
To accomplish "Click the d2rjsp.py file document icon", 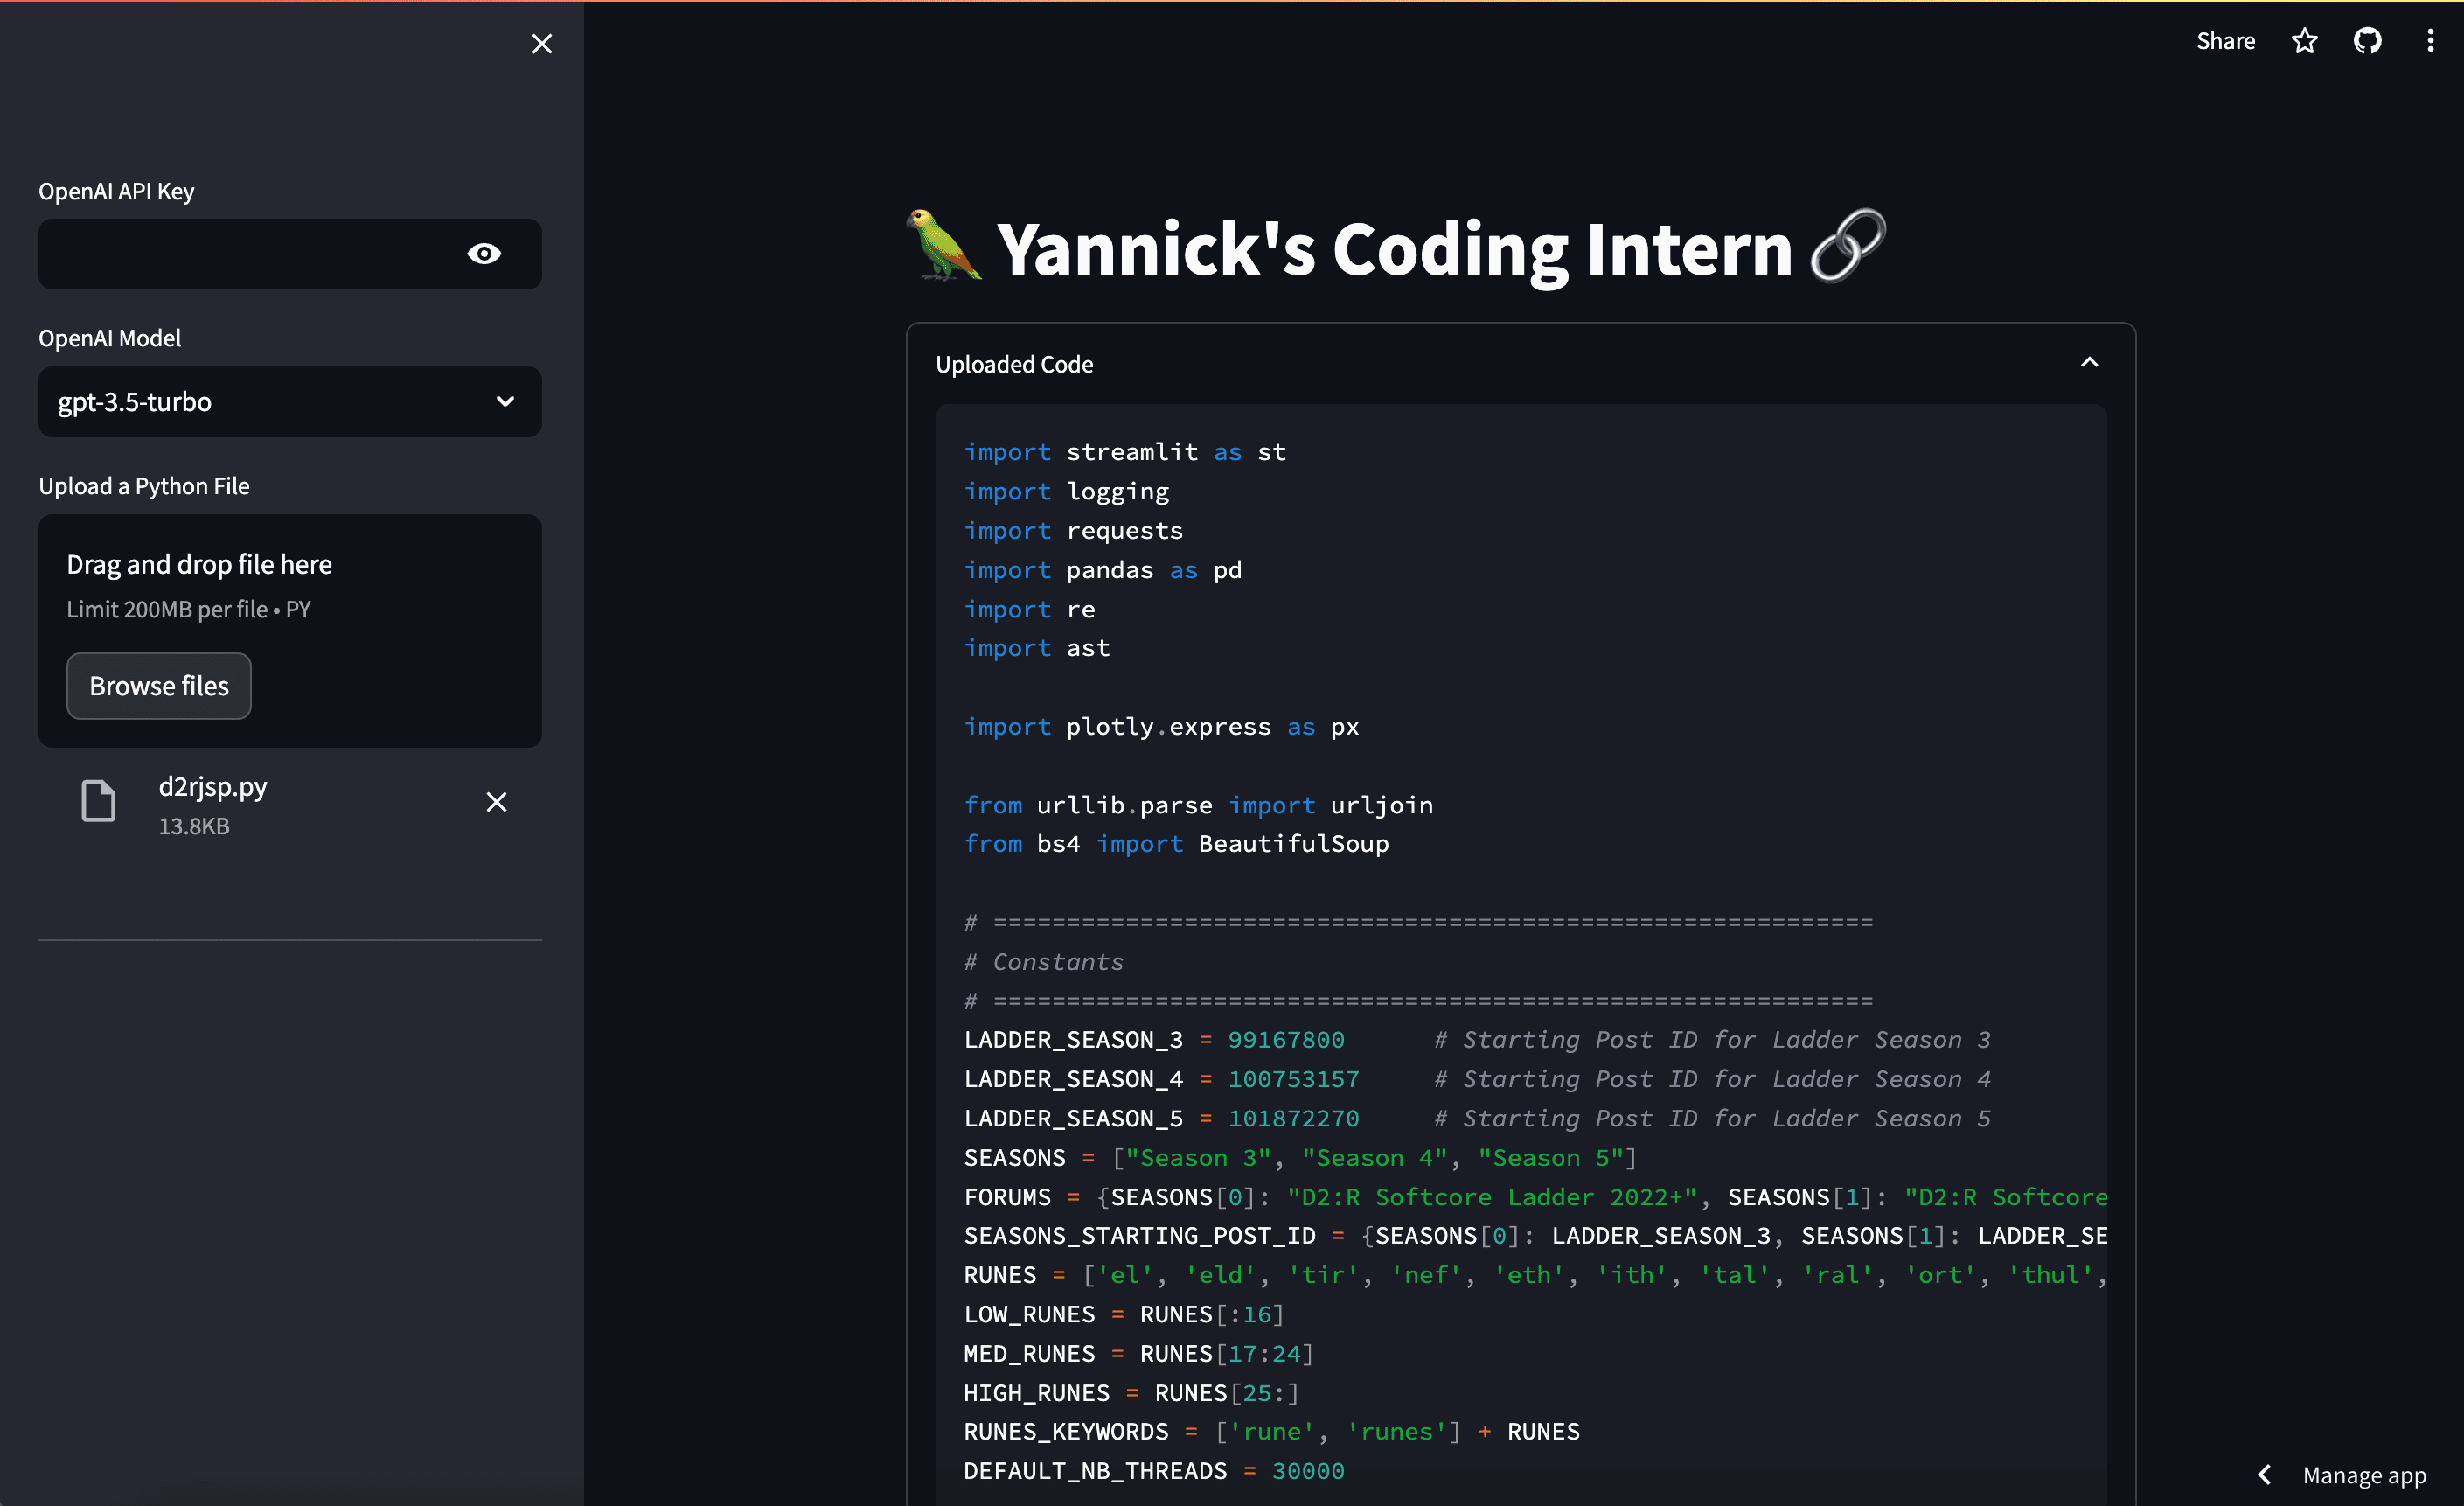I will (98, 801).
